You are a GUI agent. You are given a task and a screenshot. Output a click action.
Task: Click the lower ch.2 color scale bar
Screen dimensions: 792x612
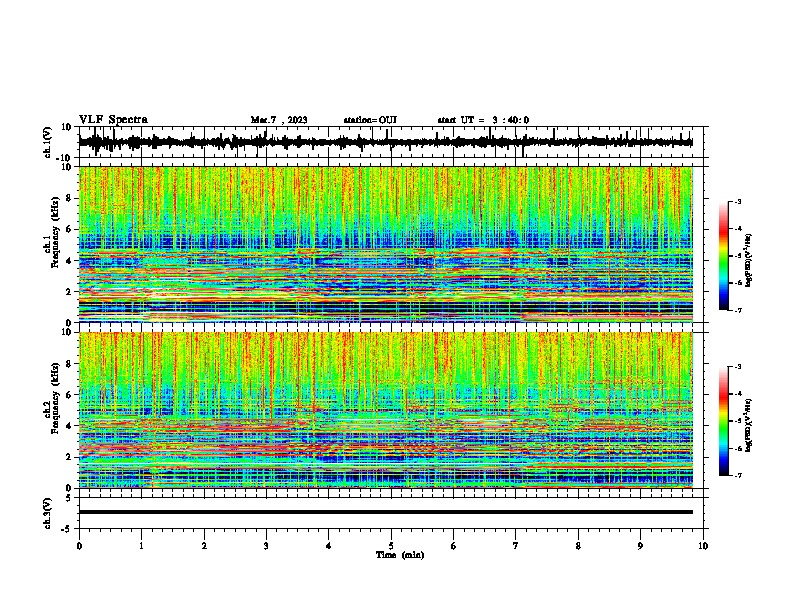(724, 421)
